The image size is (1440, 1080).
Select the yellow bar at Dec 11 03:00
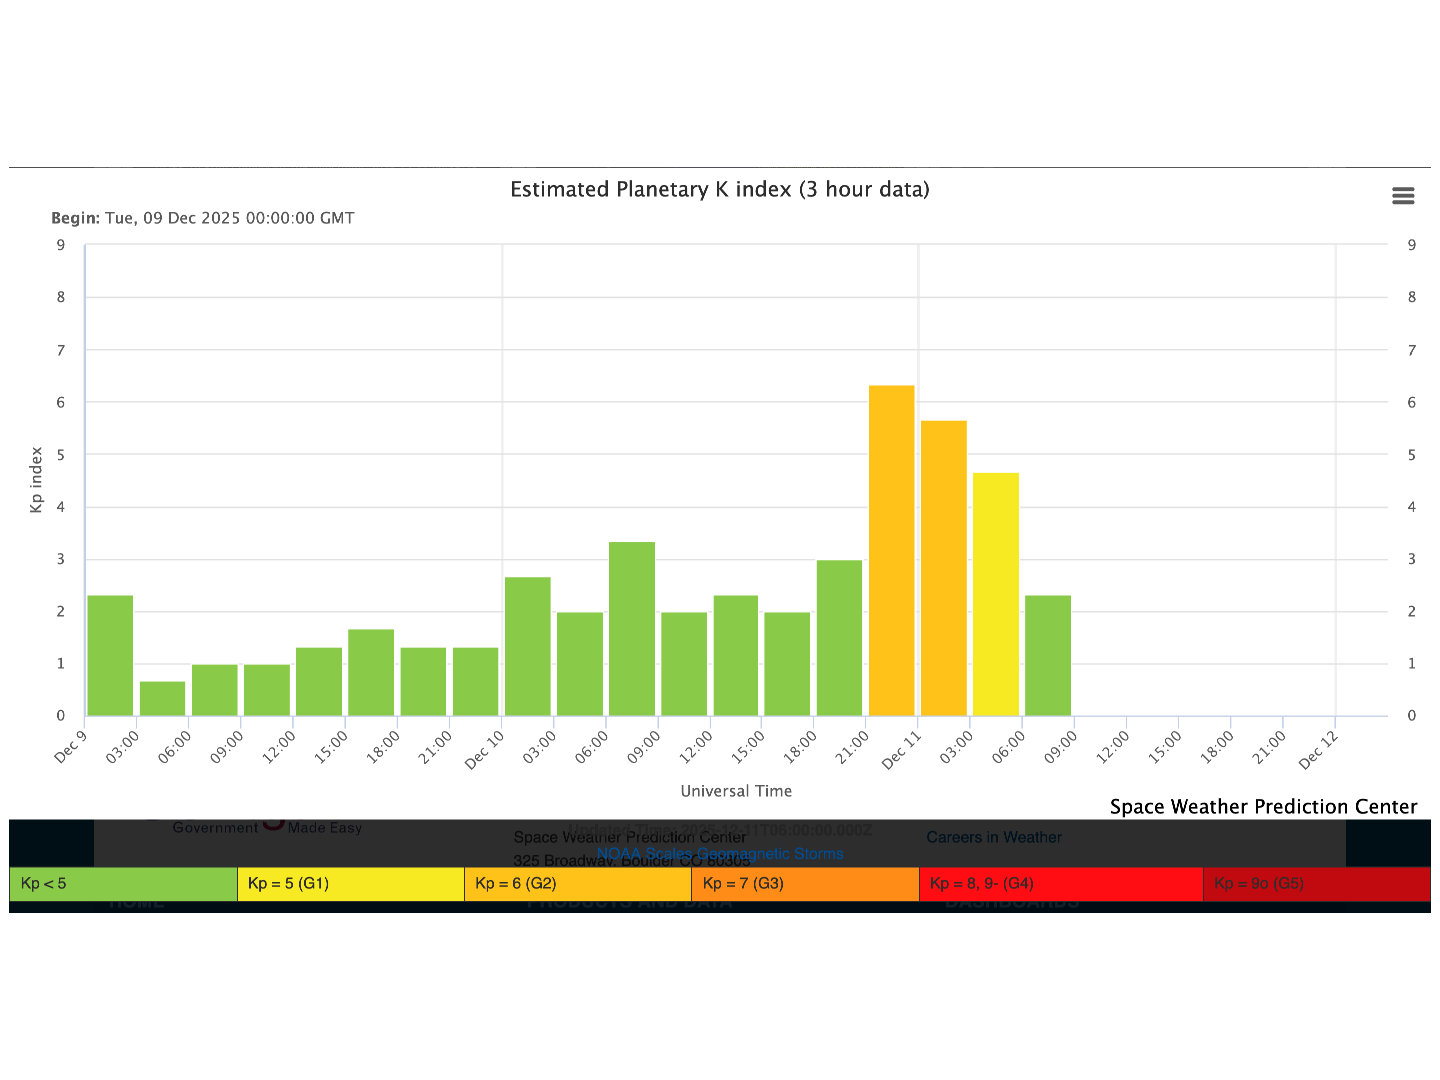[x=995, y=594]
